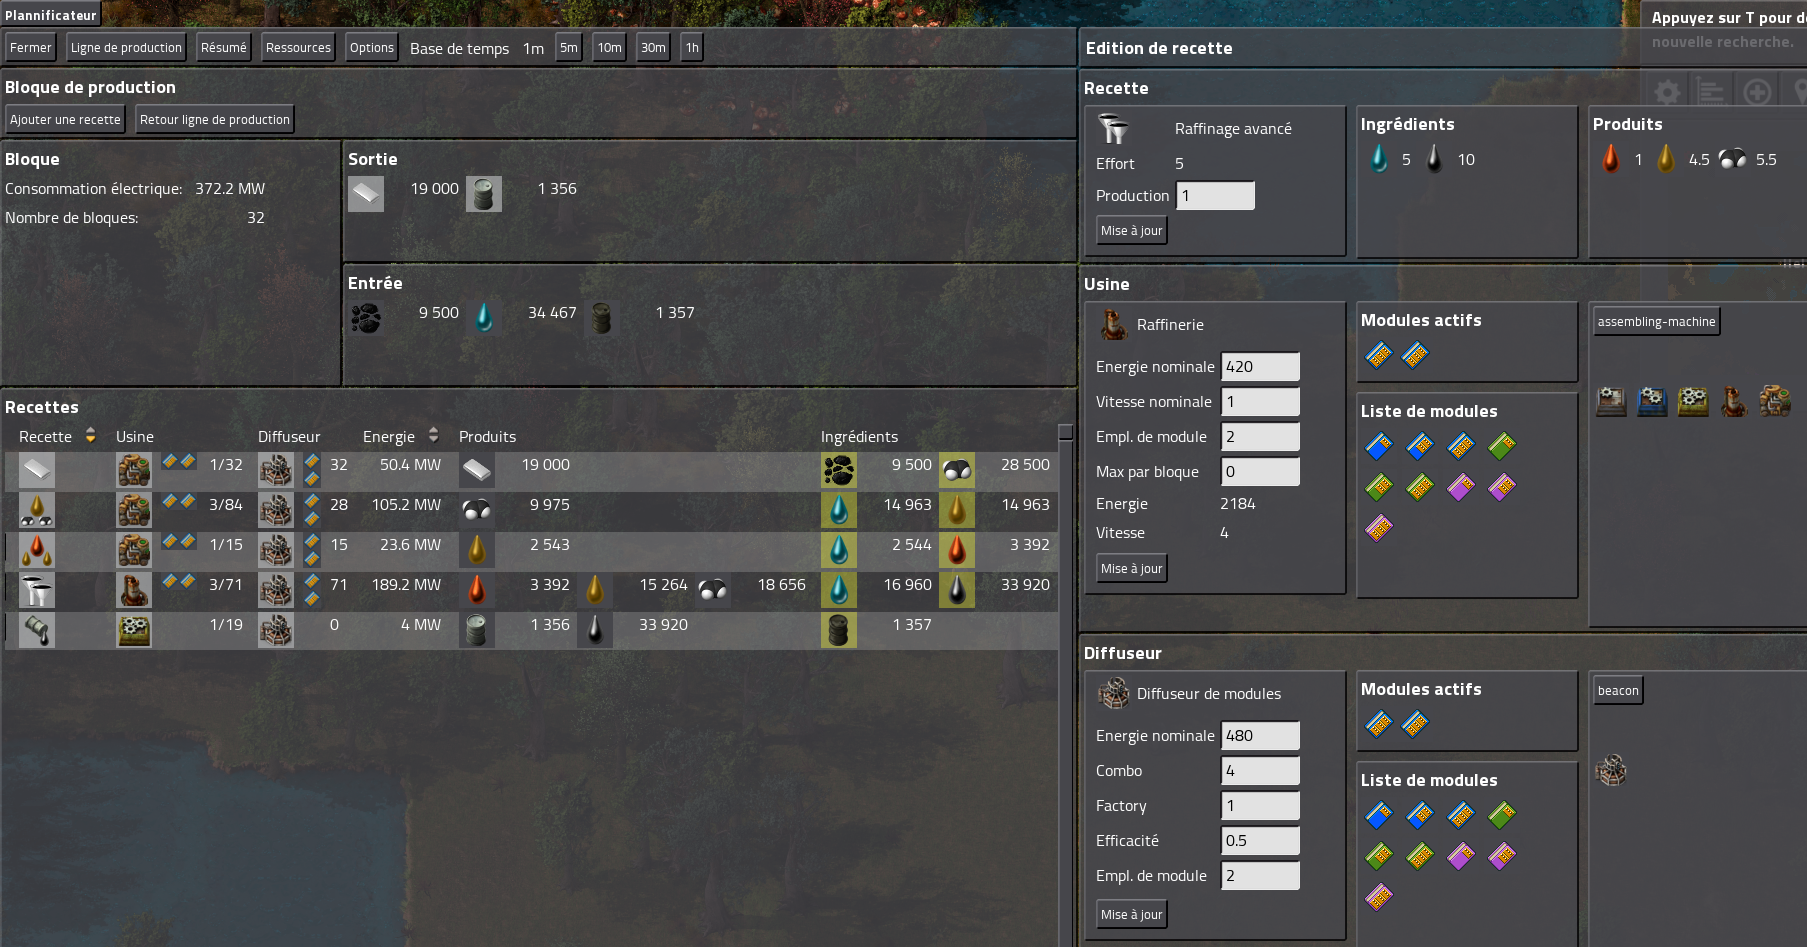The height and width of the screenshot is (947, 1807).
Task: Pick green efficiency module 1 in Usine list
Action: coord(1502,445)
